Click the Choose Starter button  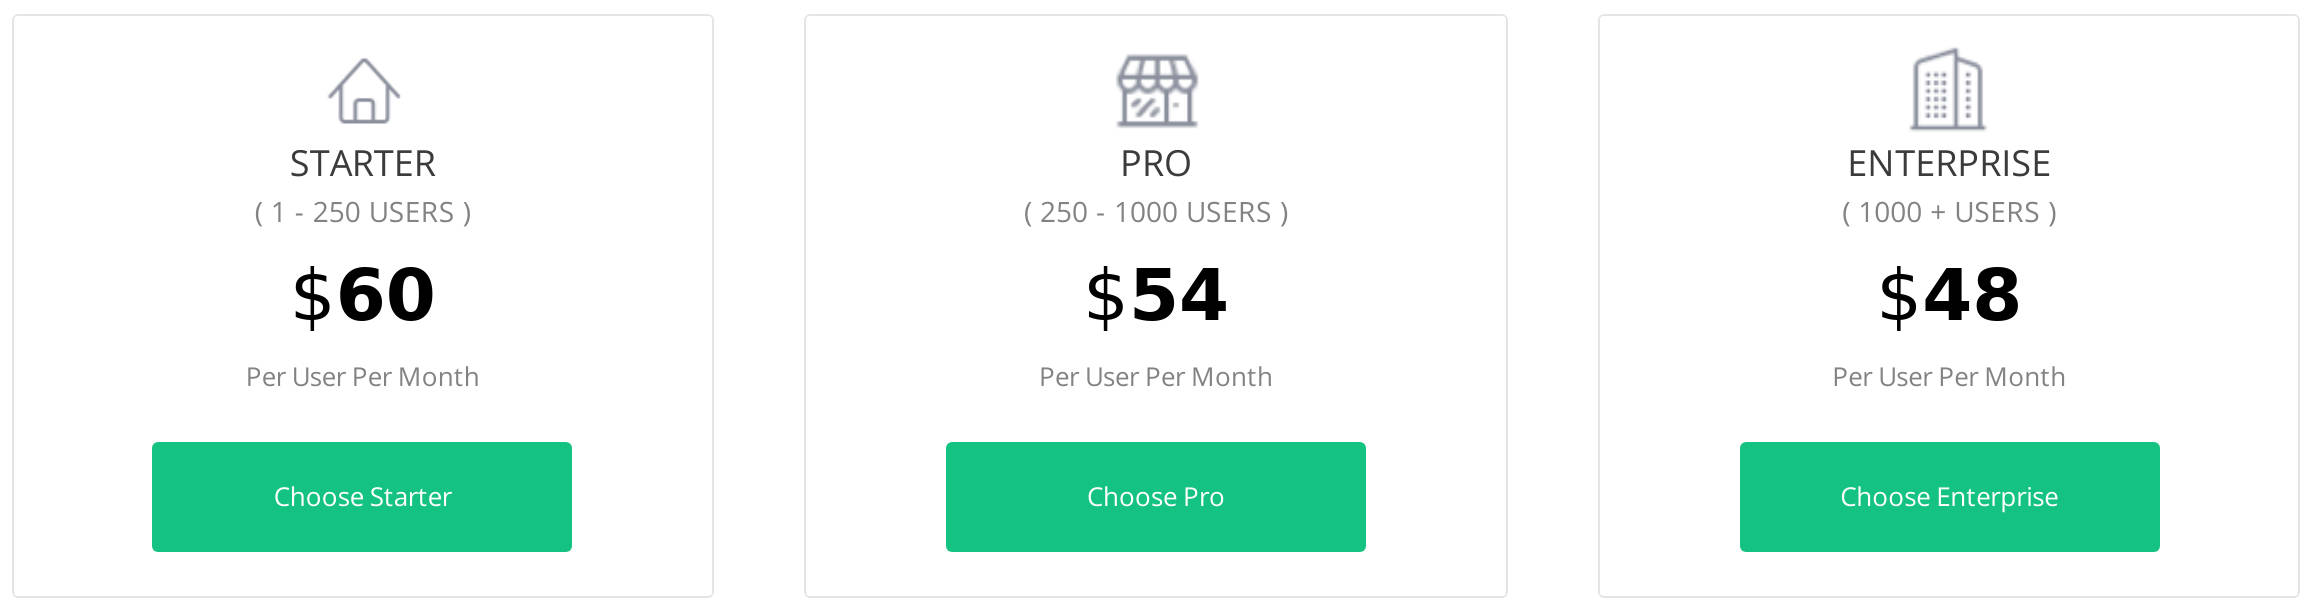tap(362, 496)
